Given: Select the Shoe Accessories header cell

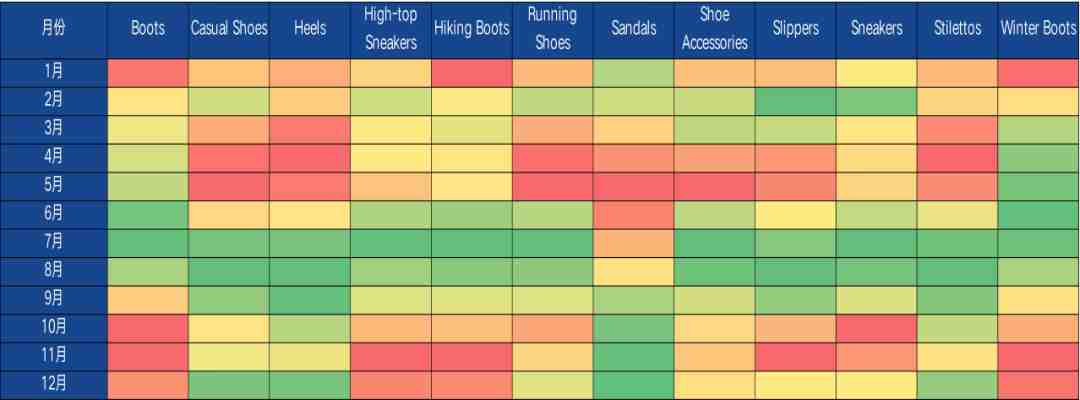Looking at the screenshot, I should 714,30.
